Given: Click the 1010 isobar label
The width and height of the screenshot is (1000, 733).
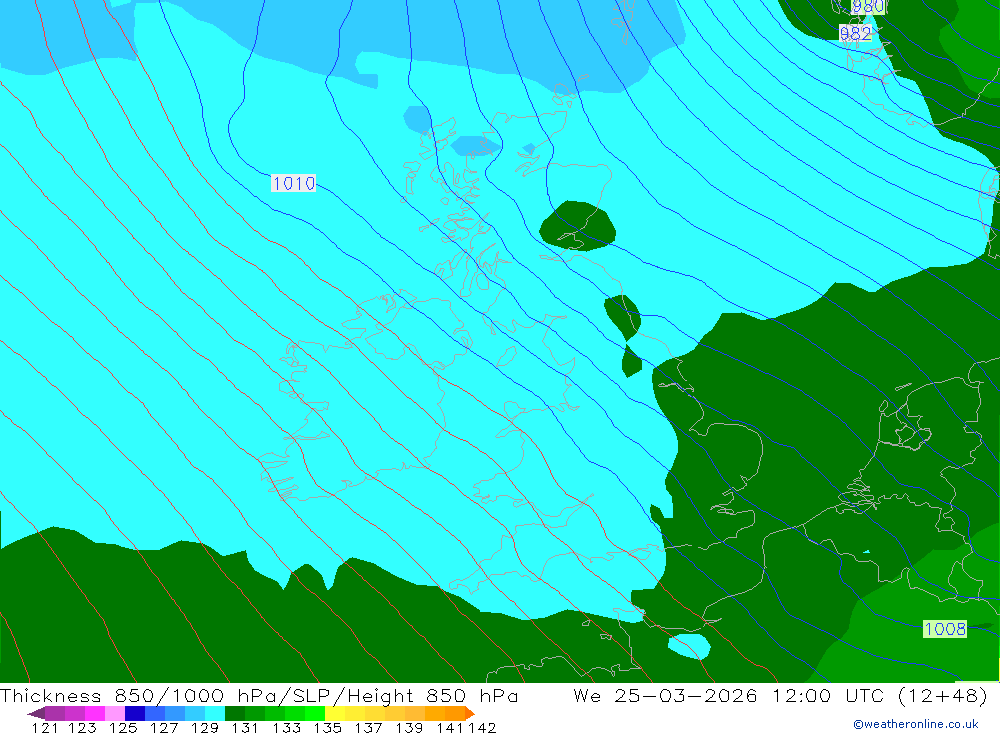Looking at the screenshot, I should (x=293, y=184).
